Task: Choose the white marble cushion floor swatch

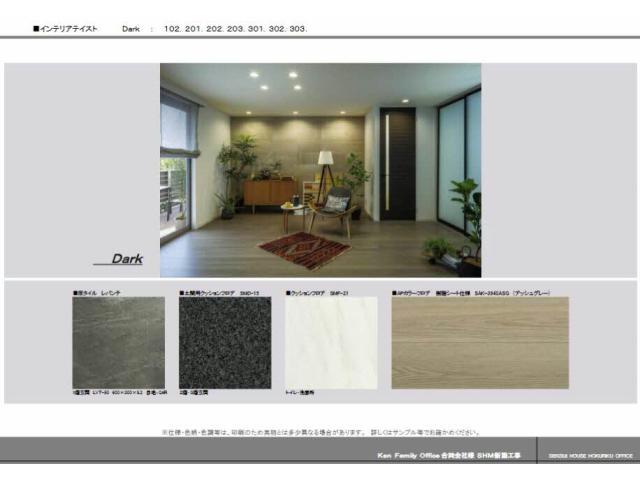Action: point(331,343)
